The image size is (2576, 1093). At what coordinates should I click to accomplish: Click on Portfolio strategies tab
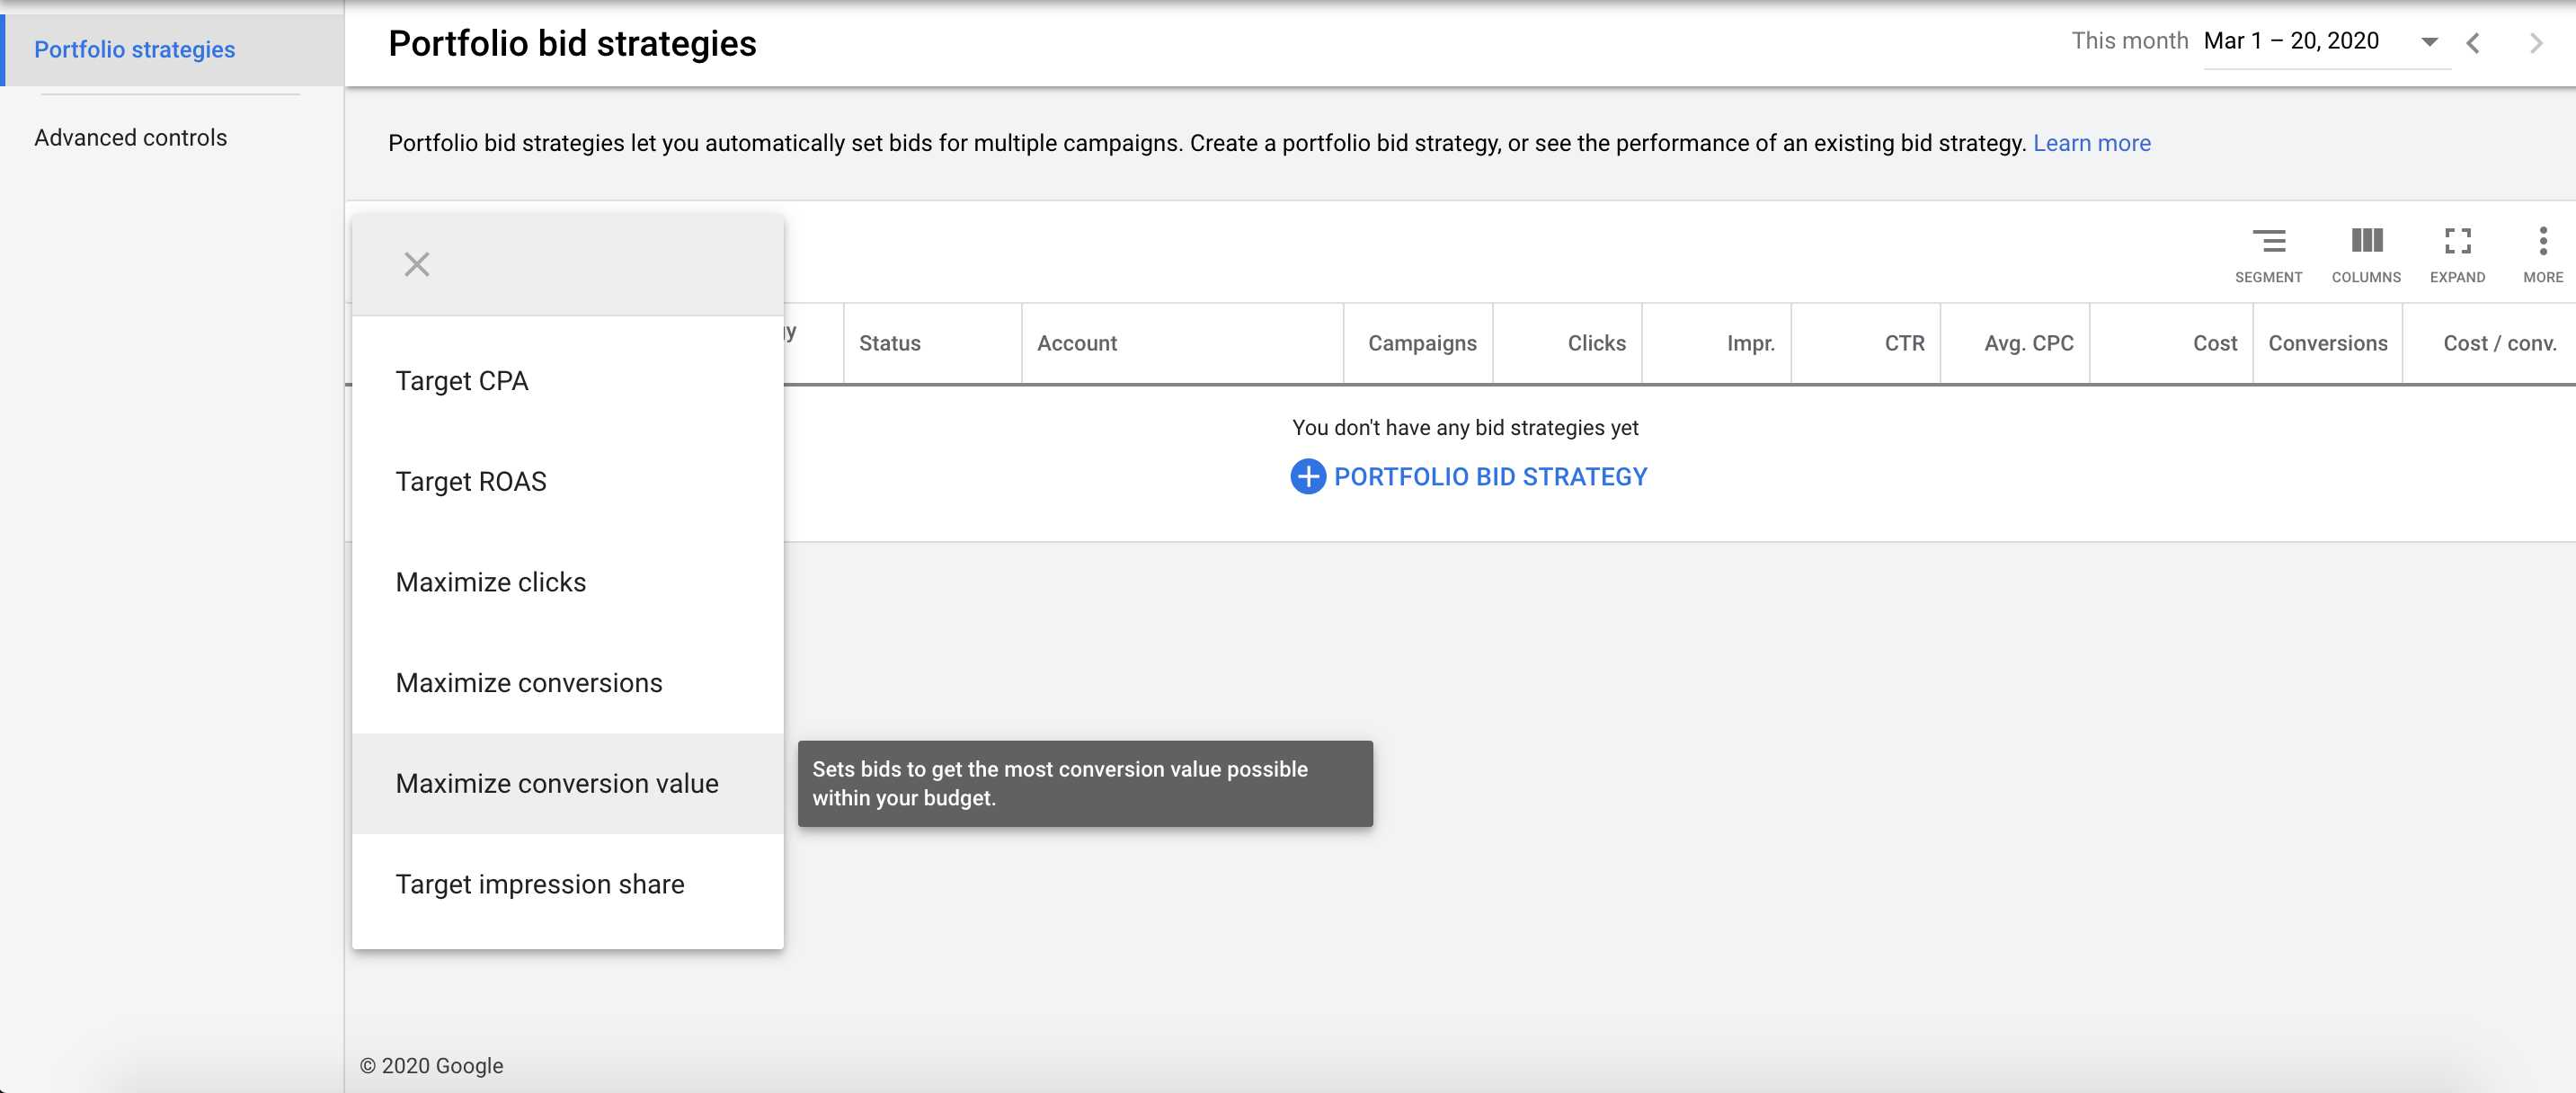(x=135, y=49)
